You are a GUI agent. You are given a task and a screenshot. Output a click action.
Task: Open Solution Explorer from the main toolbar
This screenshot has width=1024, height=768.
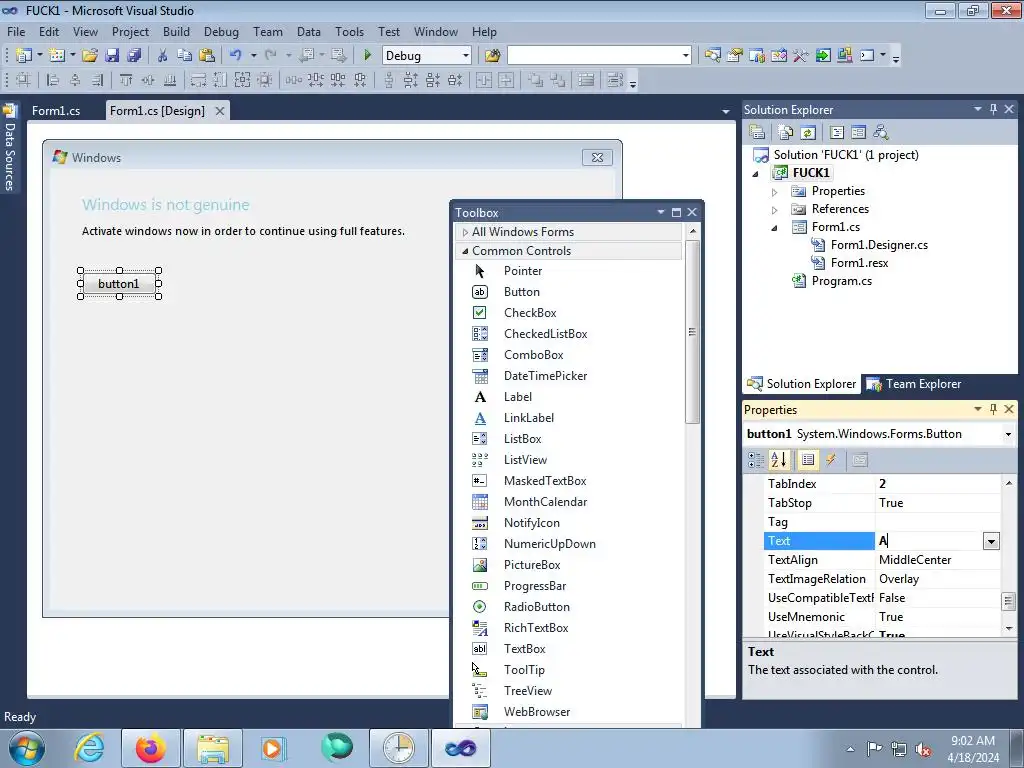712,56
